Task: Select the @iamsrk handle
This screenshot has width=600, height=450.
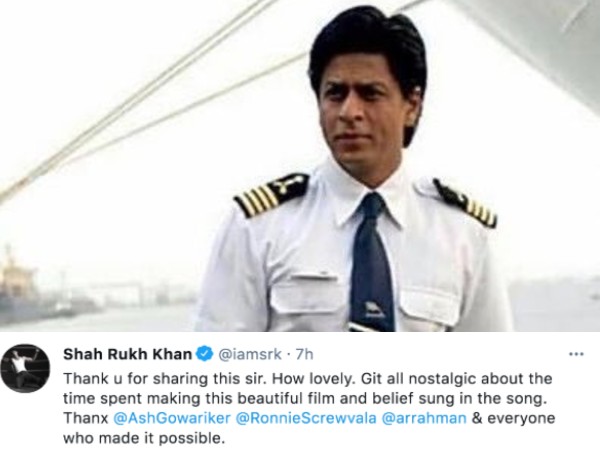Action: 250,354
